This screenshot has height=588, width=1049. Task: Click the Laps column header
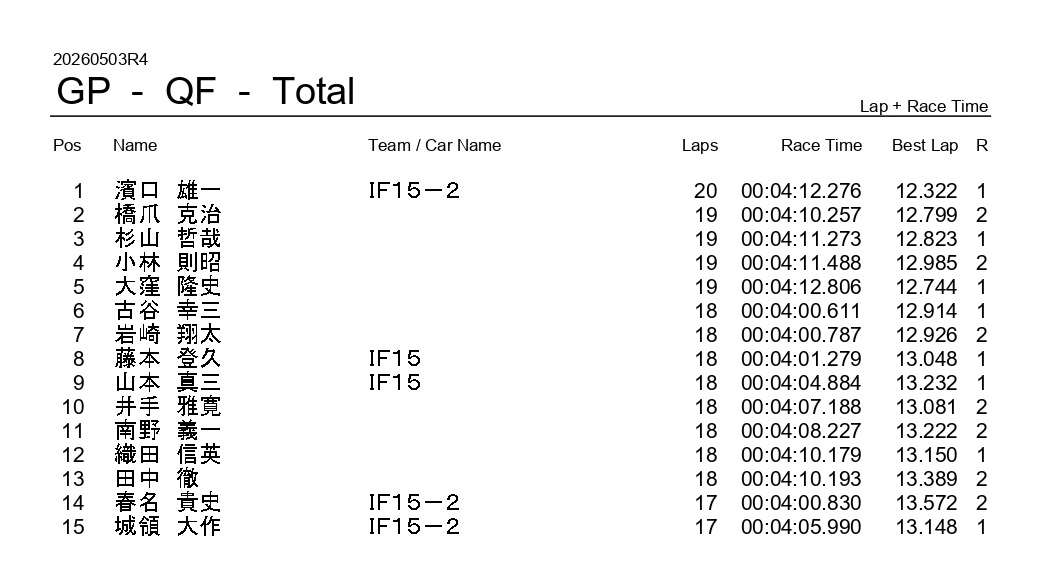click(x=700, y=145)
